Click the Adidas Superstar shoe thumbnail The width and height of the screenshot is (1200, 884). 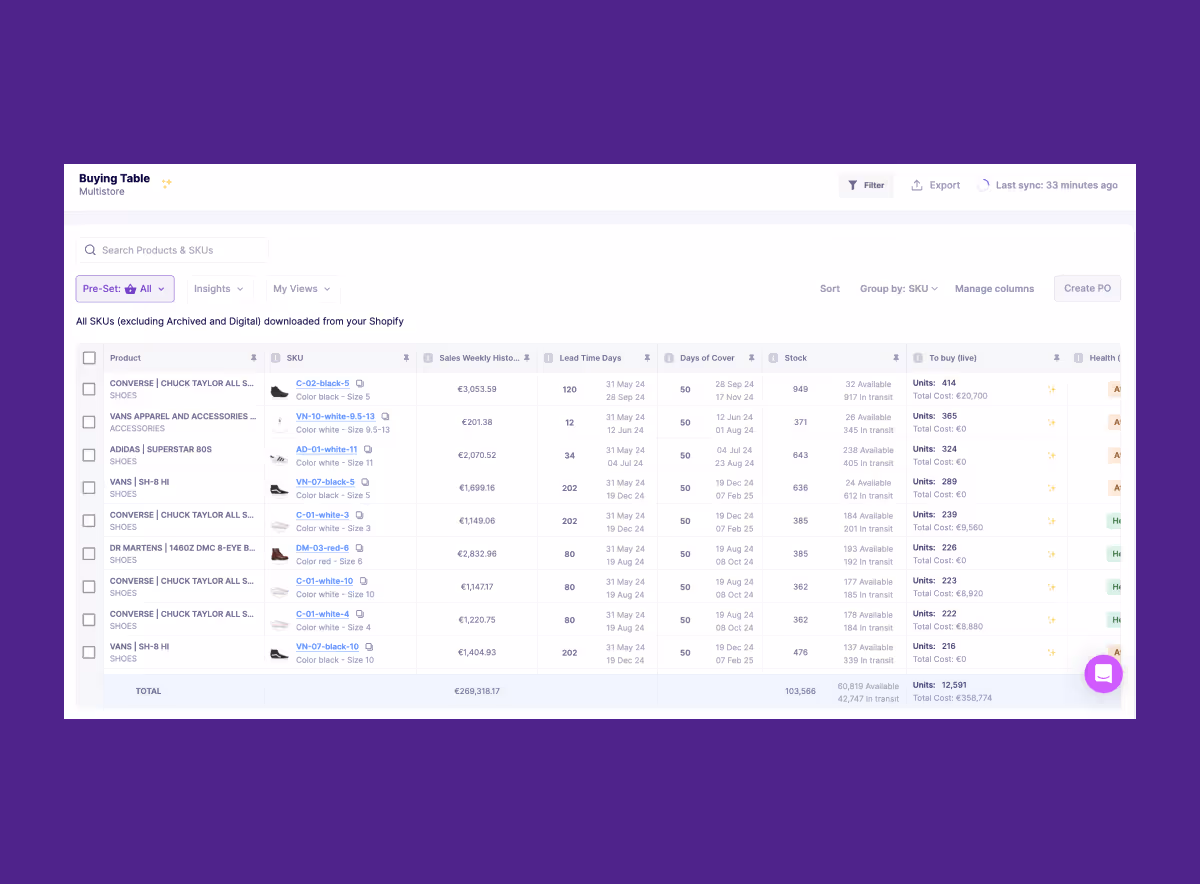click(x=279, y=457)
